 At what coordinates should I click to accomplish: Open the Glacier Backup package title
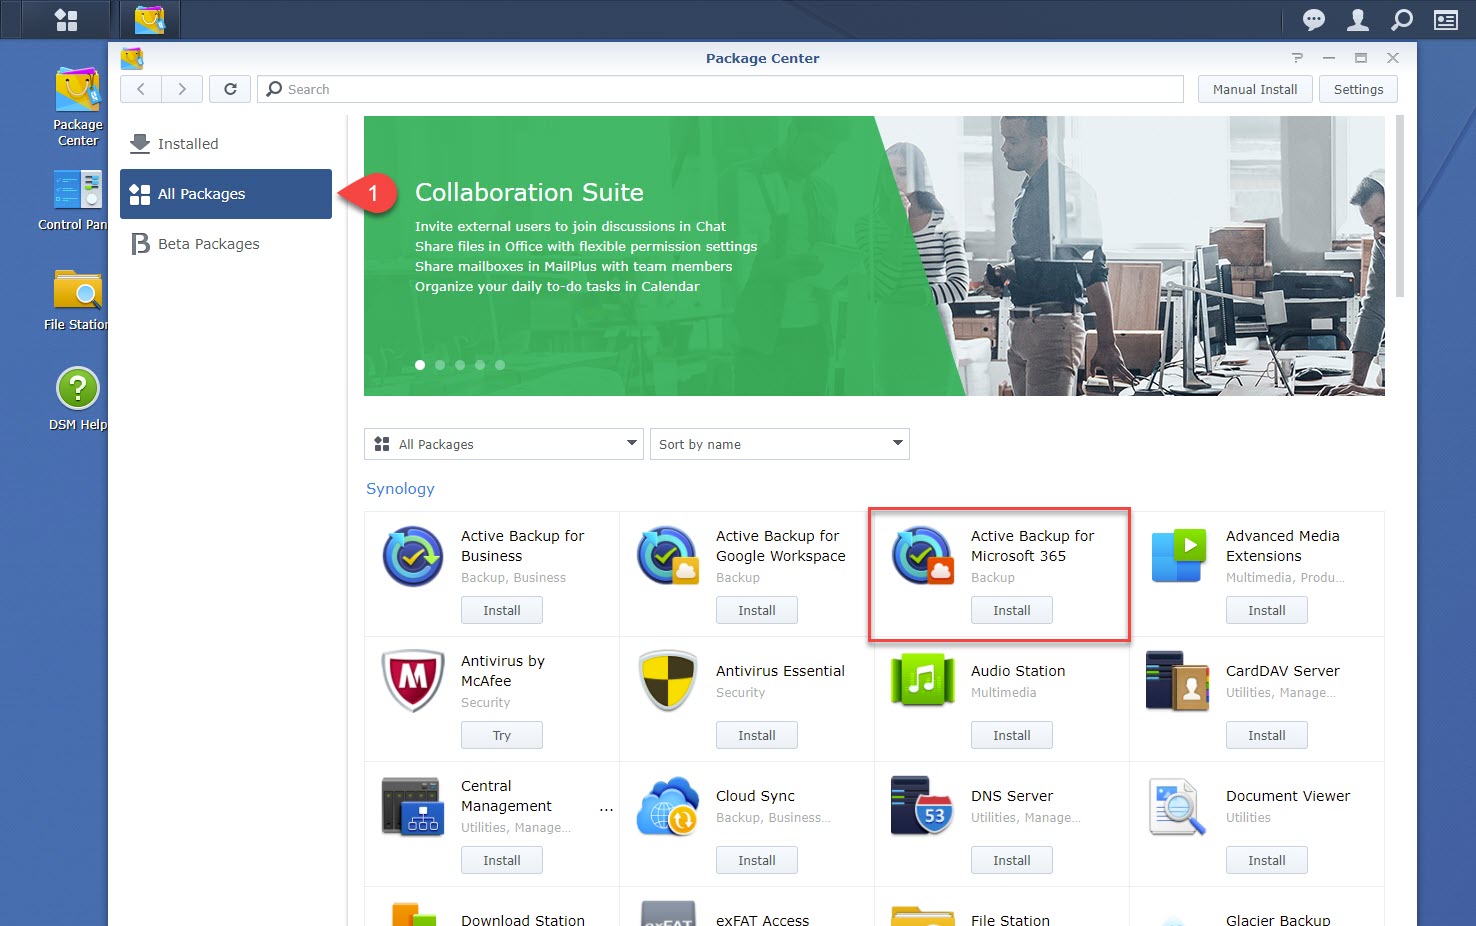pyautogui.click(x=1278, y=919)
